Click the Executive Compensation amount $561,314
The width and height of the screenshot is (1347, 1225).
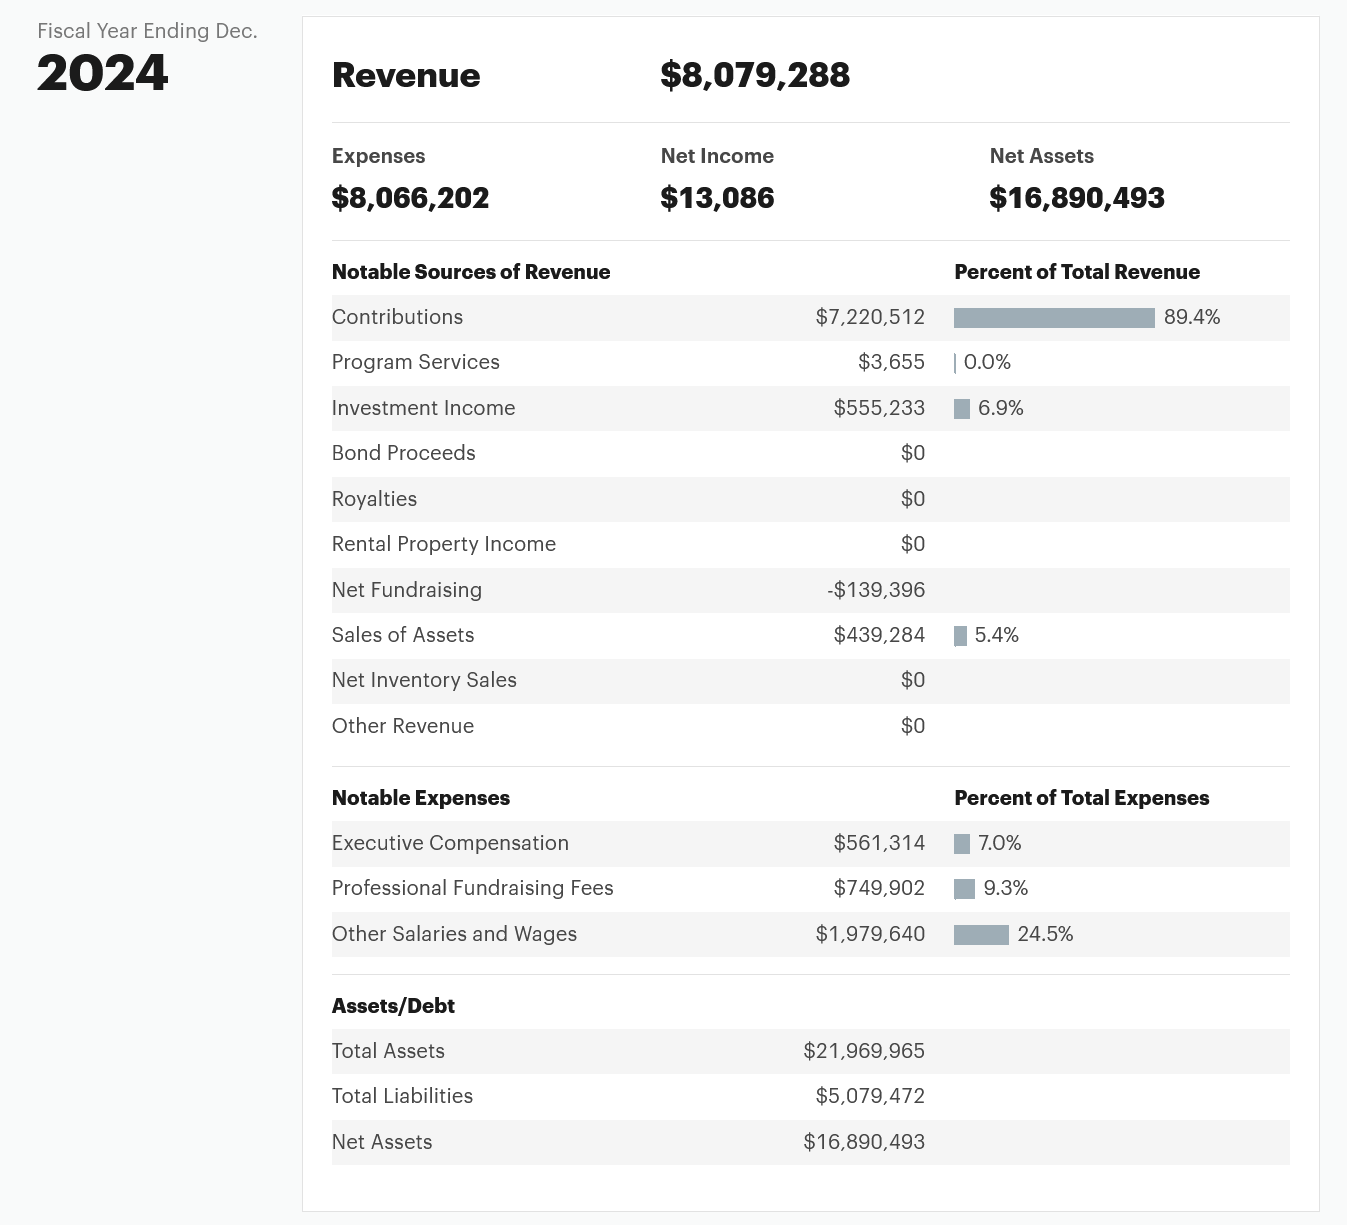(879, 843)
